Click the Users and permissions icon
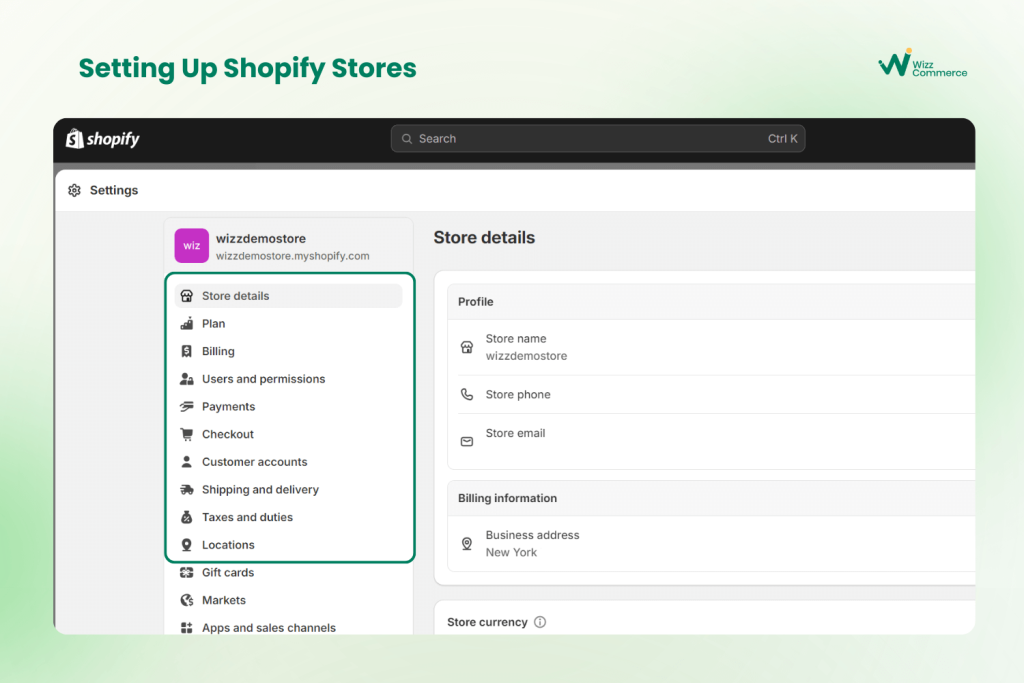The width and height of the screenshot is (1024, 683). (187, 379)
